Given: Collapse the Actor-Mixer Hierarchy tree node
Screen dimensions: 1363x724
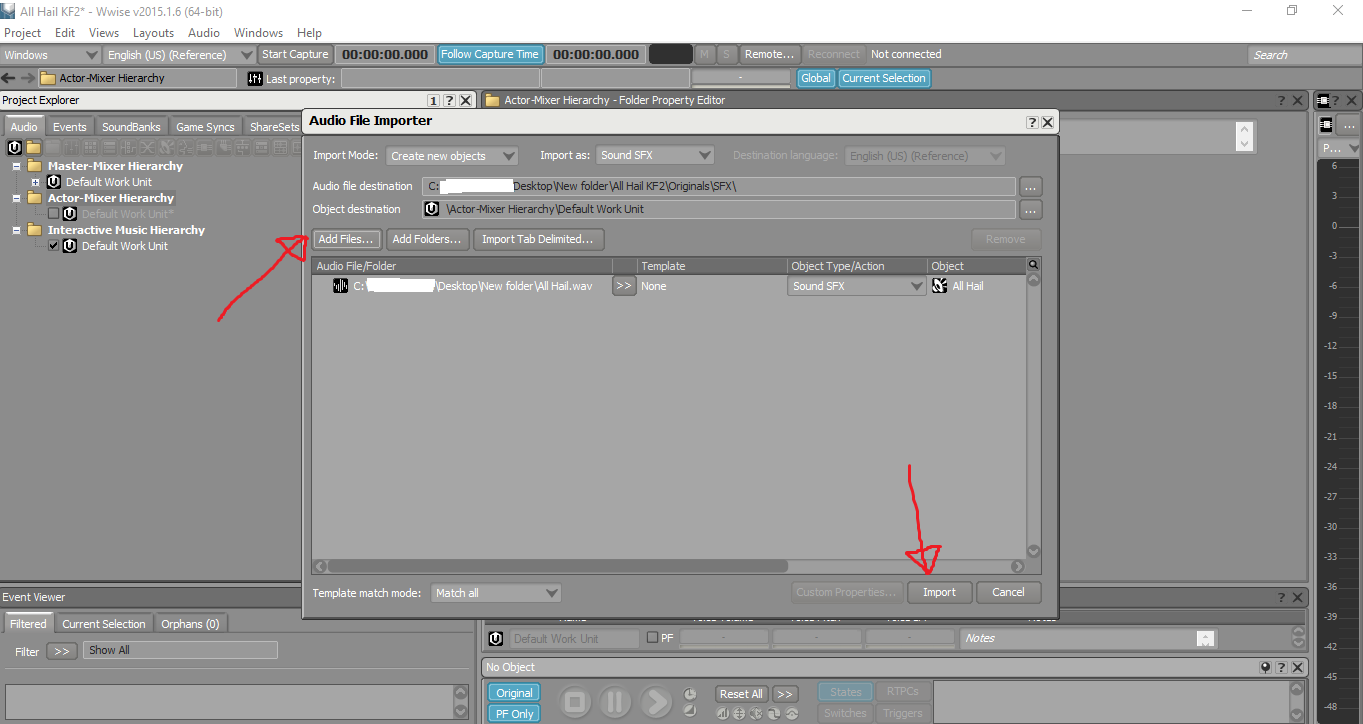Looking at the screenshot, I should (x=17, y=198).
